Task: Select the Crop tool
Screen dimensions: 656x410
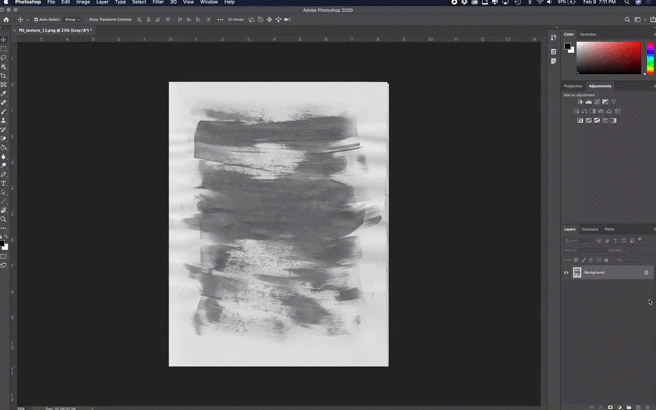Action: click(x=3, y=76)
